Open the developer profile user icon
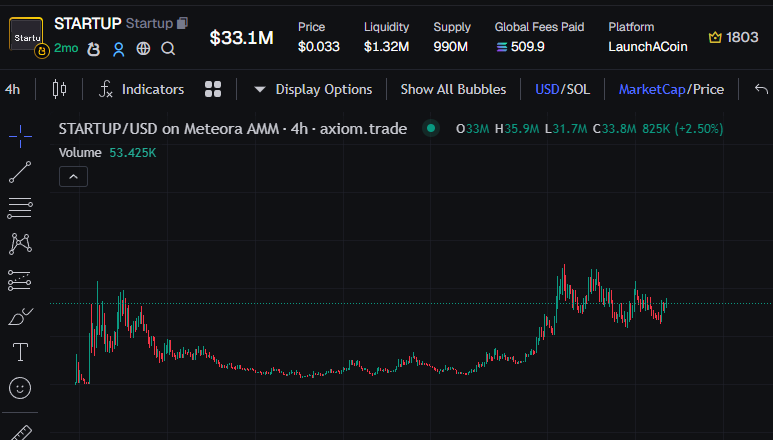The image size is (773, 440). point(118,49)
